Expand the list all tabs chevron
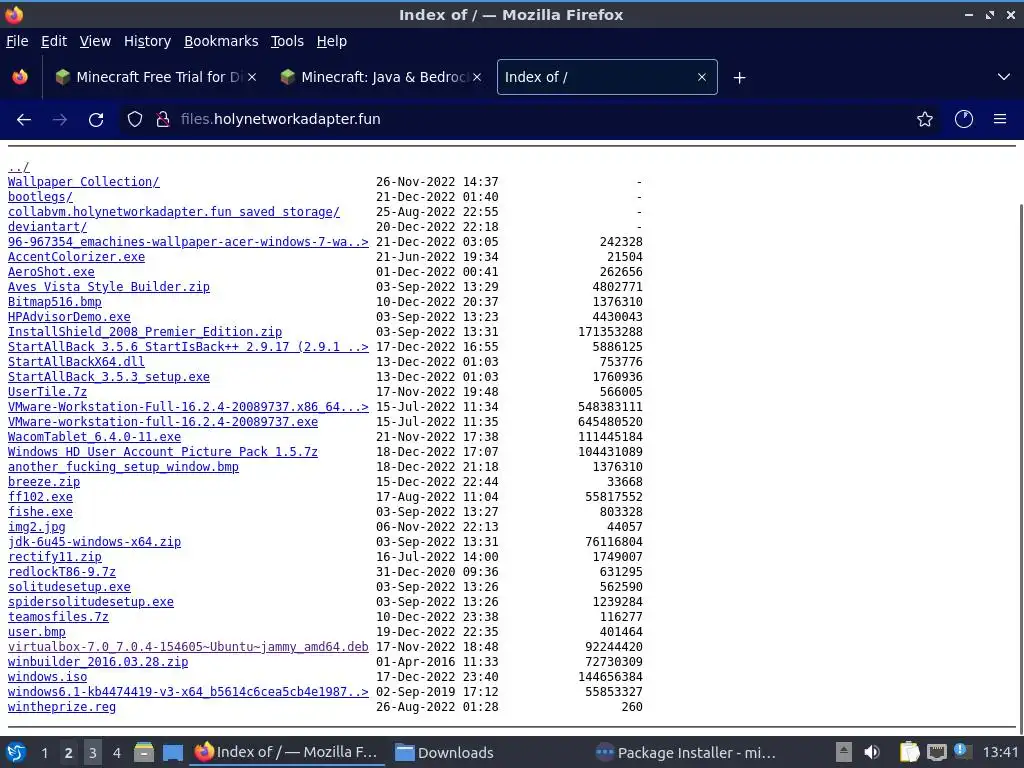This screenshot has height=768, width=1024. [1004, 77]
